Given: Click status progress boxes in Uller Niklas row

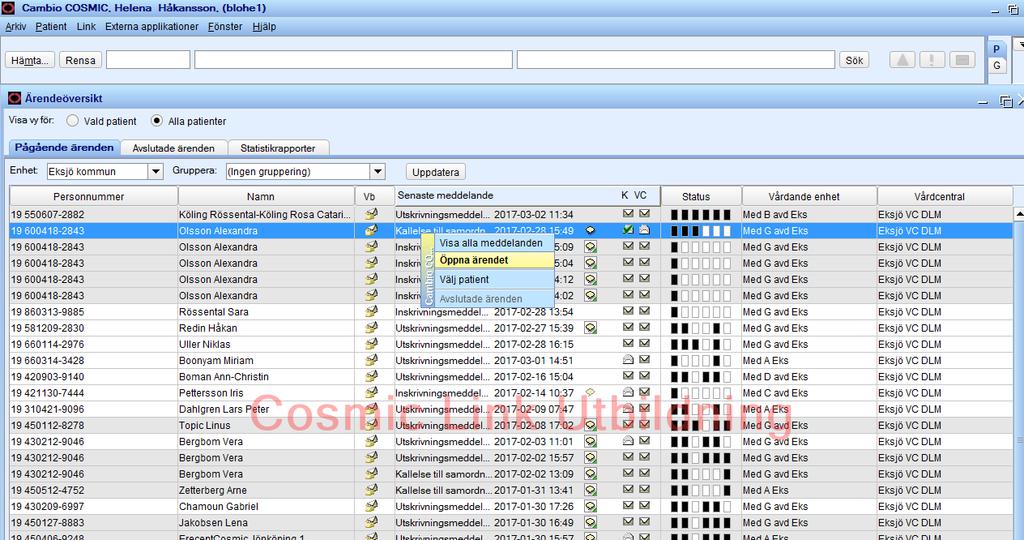Looking at the screenshot, I should click(x=701, y=344).
